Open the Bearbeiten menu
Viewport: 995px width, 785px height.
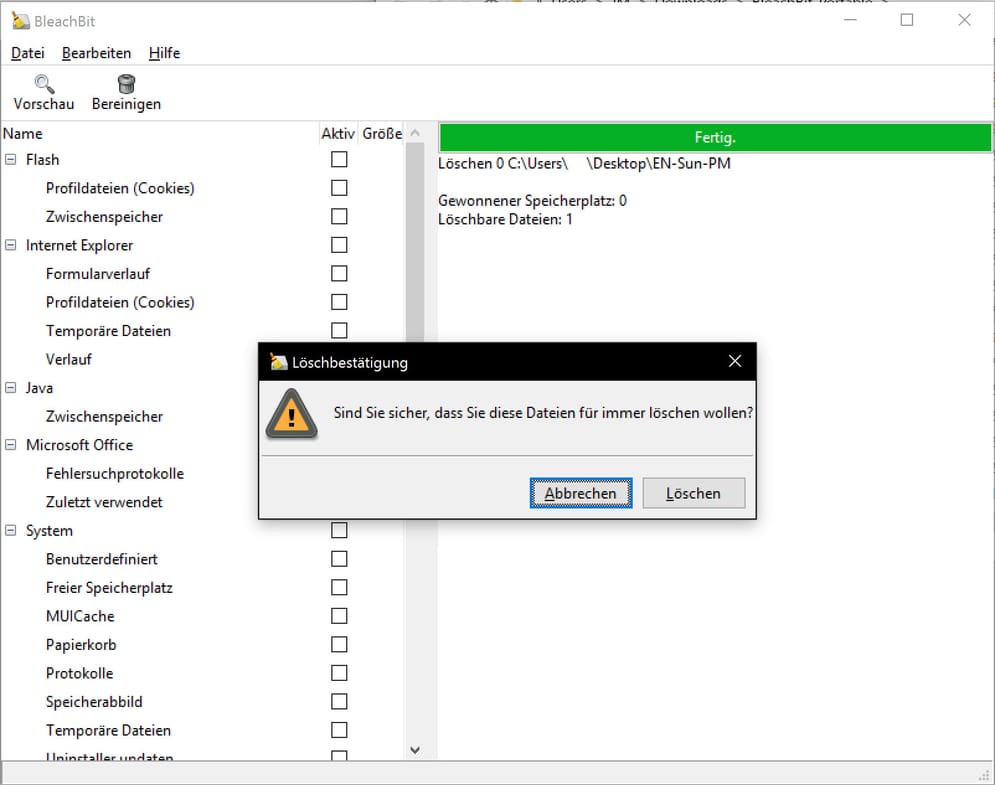point(96,53)
